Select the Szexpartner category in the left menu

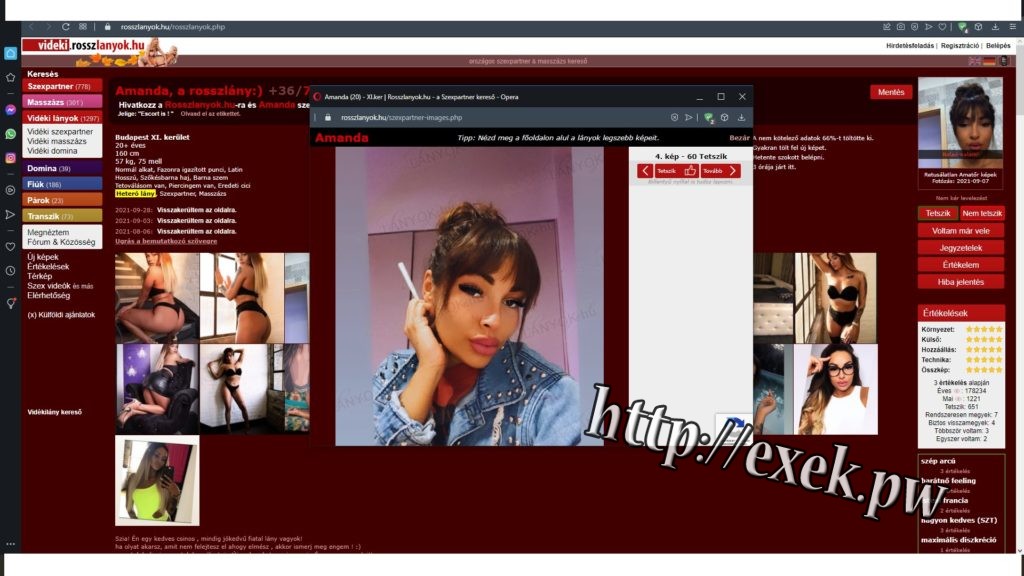[x=62, y=87]
